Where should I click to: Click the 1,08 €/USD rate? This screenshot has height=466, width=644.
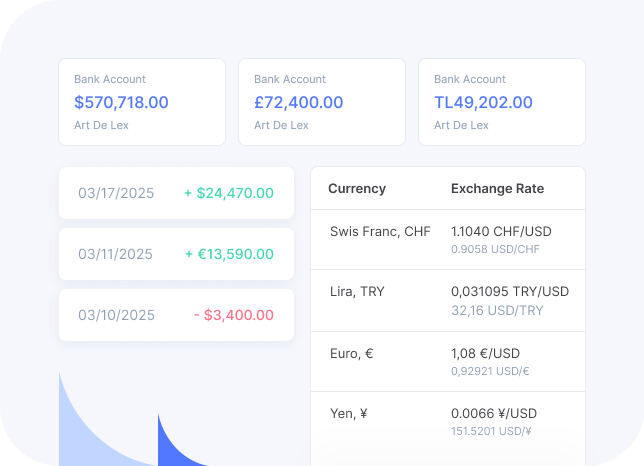(485, 354)
